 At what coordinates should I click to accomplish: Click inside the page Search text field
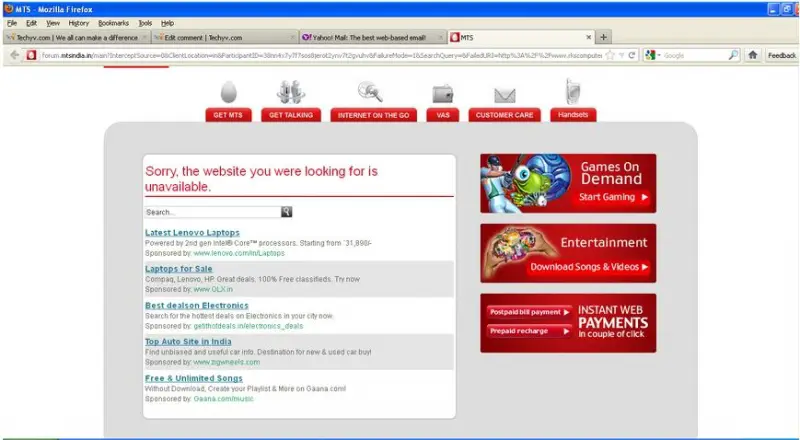(213, 212)
